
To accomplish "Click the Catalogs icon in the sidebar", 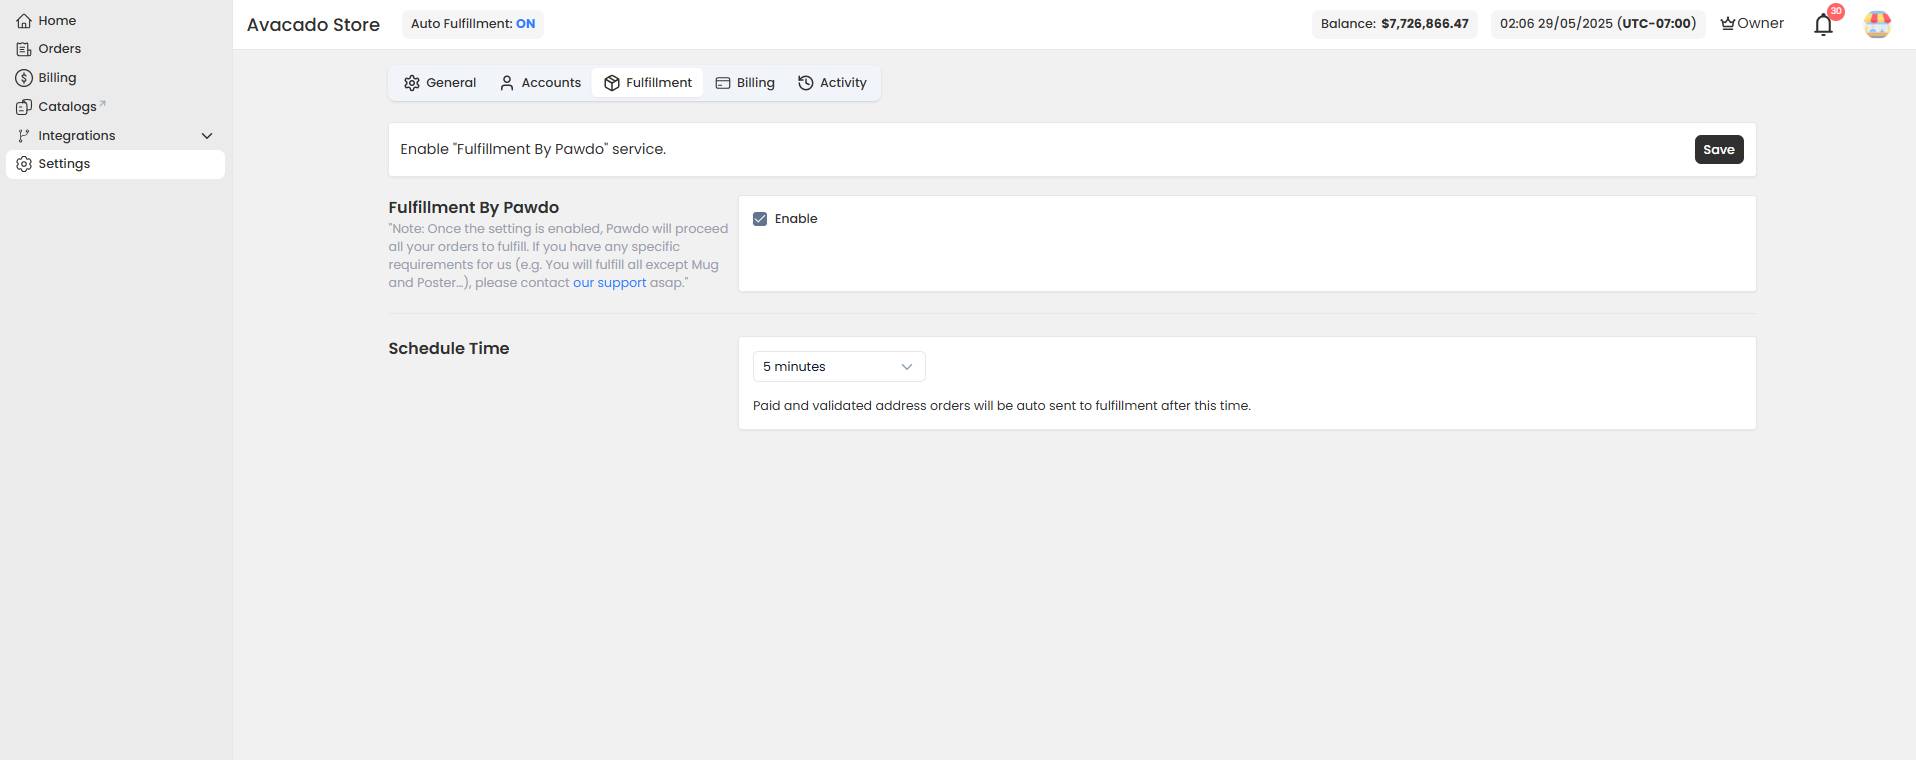I will coord(24,106).
